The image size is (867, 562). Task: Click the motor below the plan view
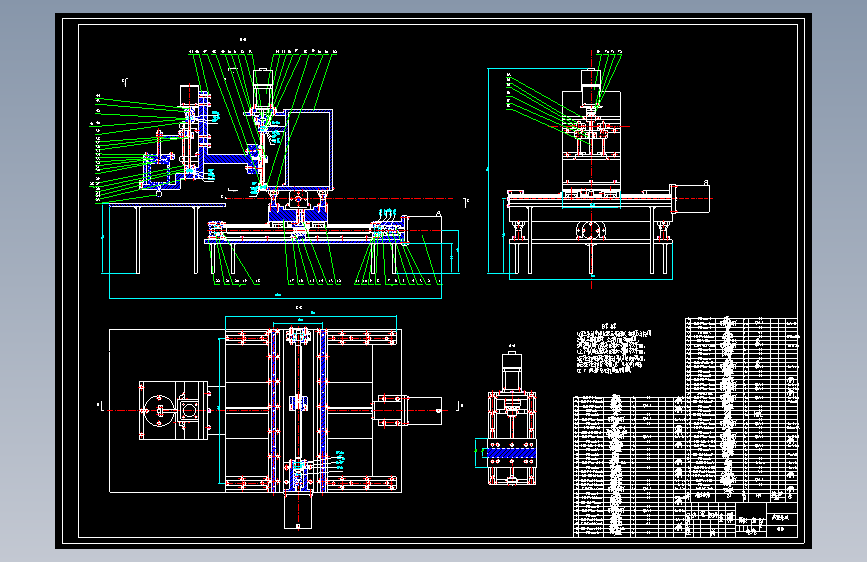[298, 511]
